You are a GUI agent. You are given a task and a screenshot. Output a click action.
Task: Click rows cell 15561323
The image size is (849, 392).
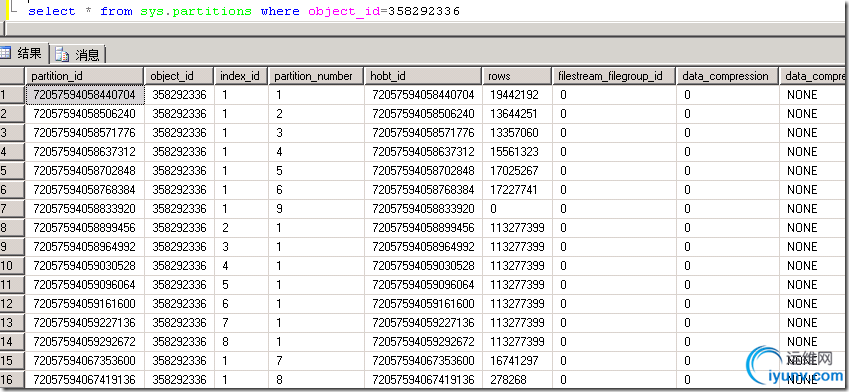click(517, 152)
